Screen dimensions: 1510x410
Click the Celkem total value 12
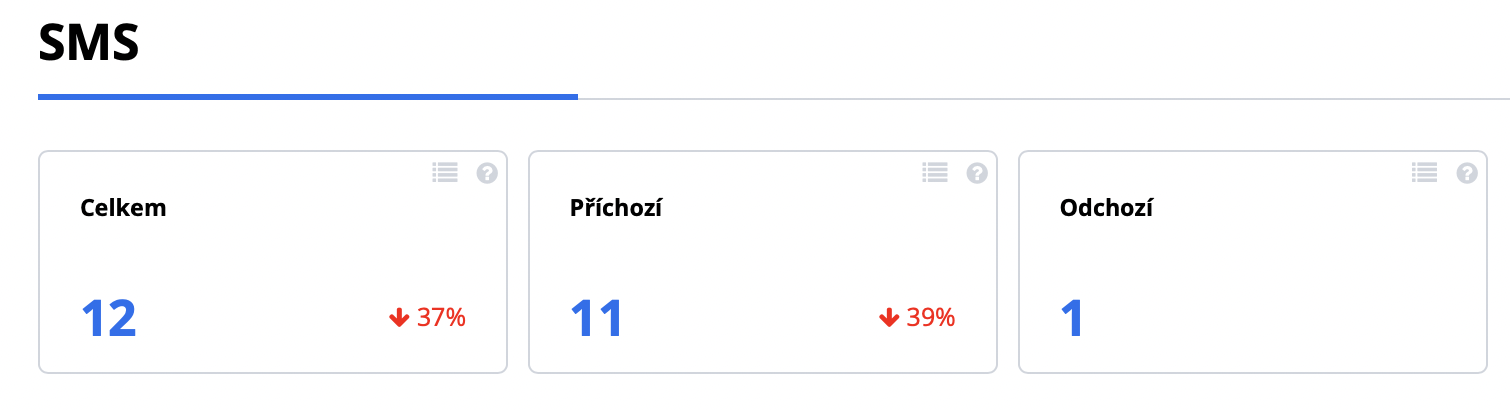108,319
